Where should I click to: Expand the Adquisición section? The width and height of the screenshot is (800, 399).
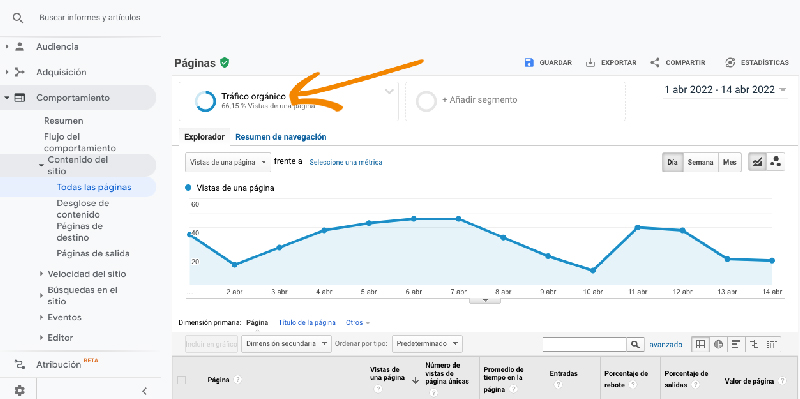(x=7, y=72)
